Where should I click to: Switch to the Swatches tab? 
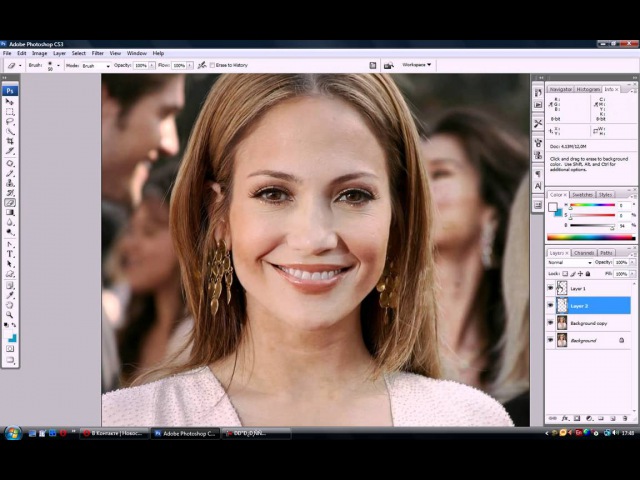(582, 195)
